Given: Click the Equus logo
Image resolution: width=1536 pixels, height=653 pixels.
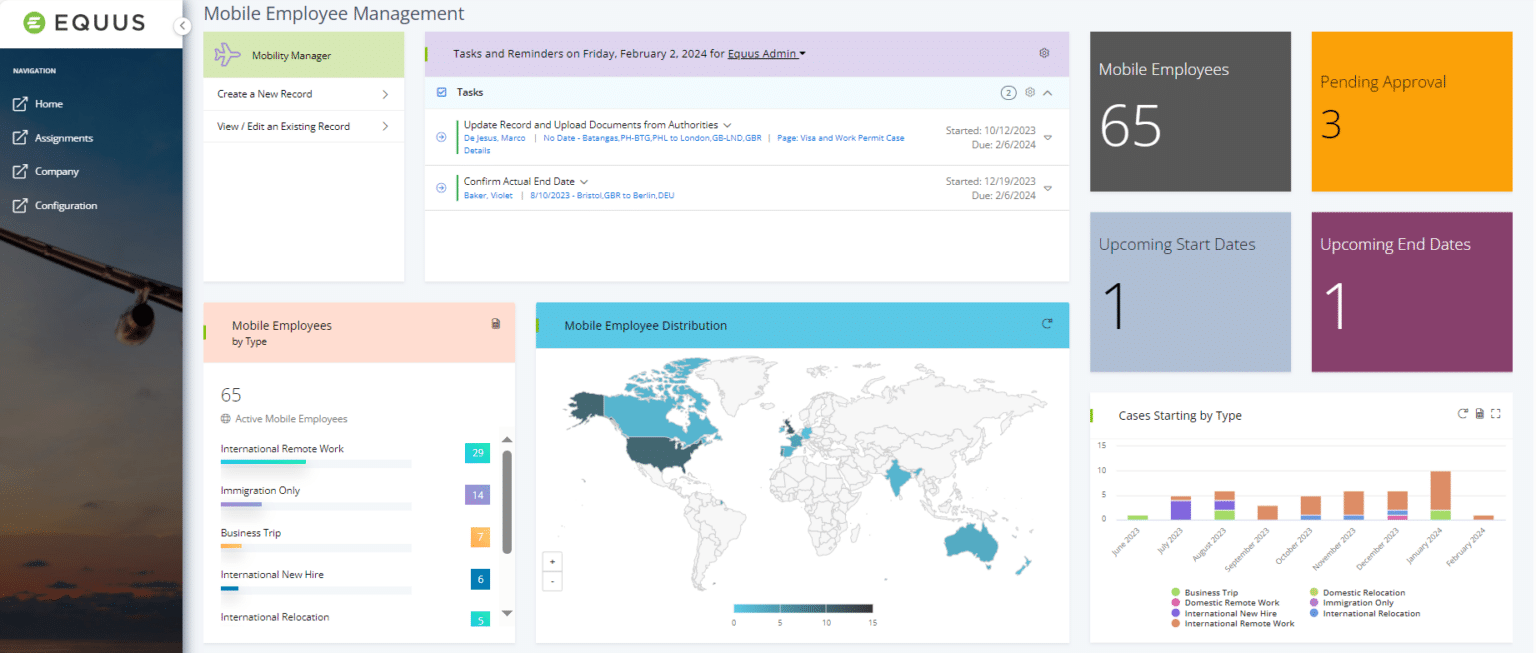Looking at the screenshot, I should 83,21.
